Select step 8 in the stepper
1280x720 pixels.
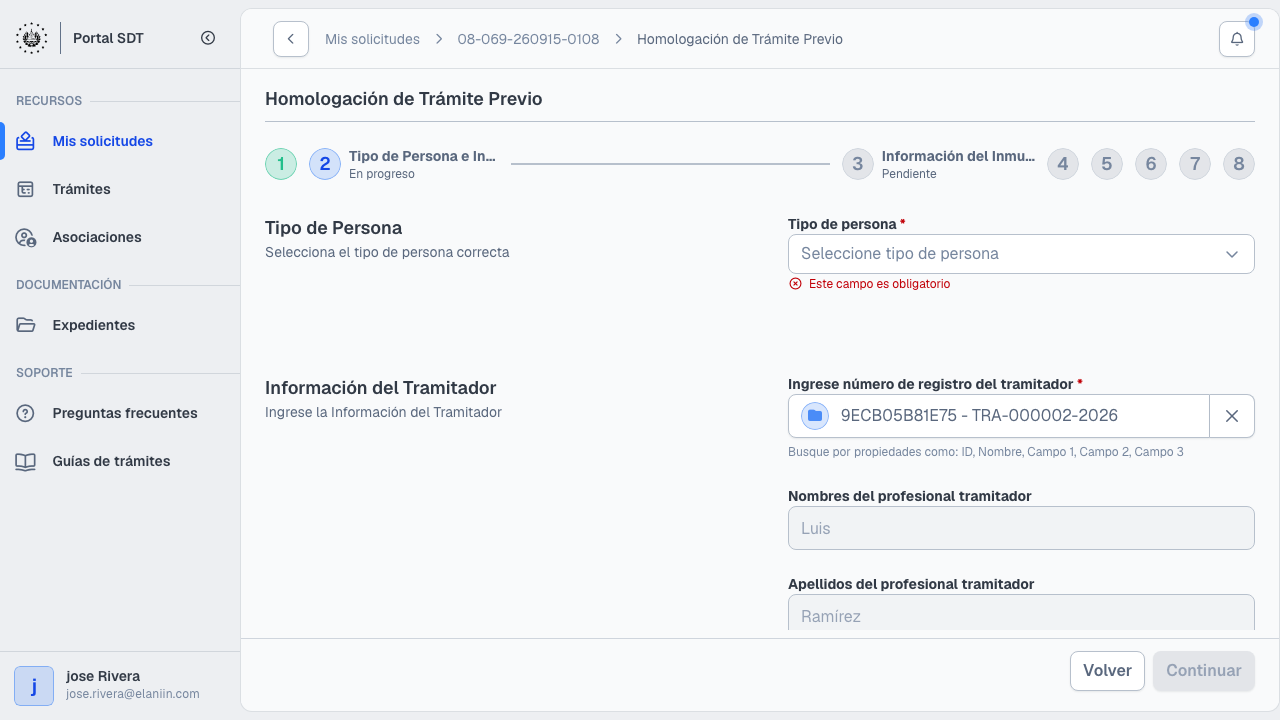coord(1239,164)
